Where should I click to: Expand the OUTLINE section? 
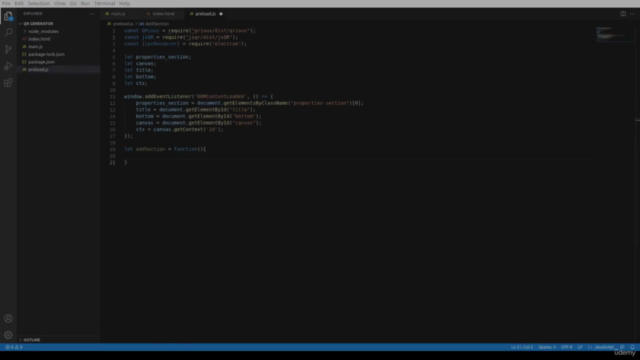[31, 340]
